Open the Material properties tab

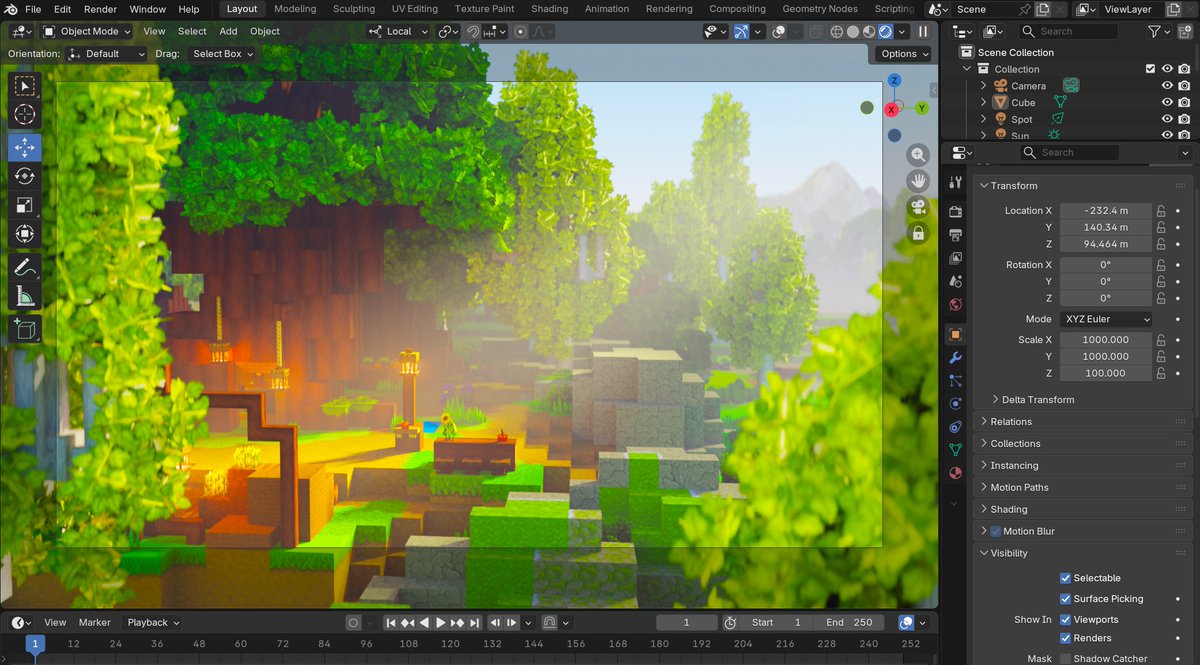click(x=955, y=473)
